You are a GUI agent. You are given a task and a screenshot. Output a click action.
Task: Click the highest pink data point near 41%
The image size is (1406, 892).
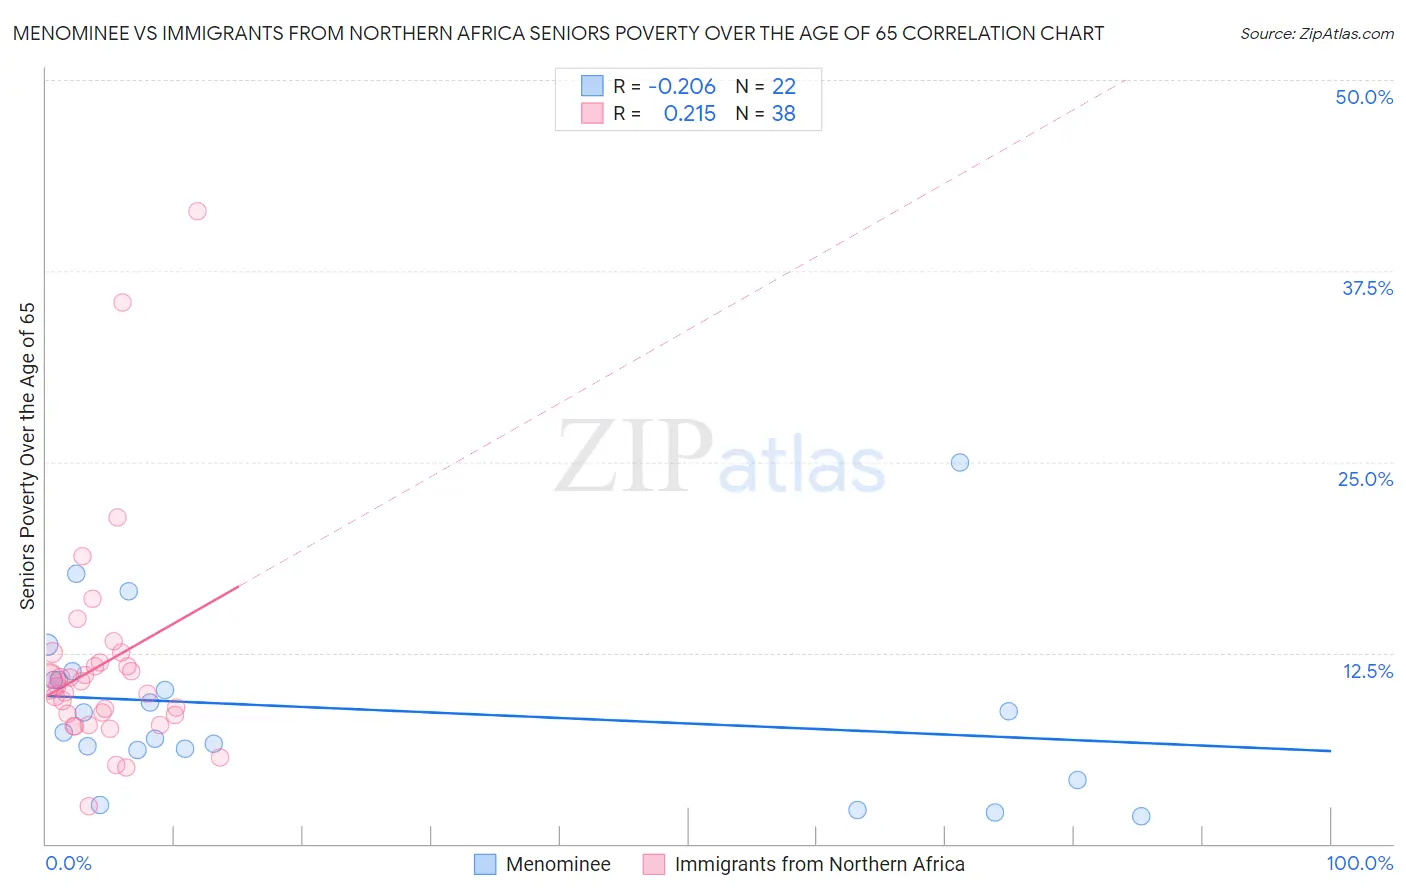(197, 211)
